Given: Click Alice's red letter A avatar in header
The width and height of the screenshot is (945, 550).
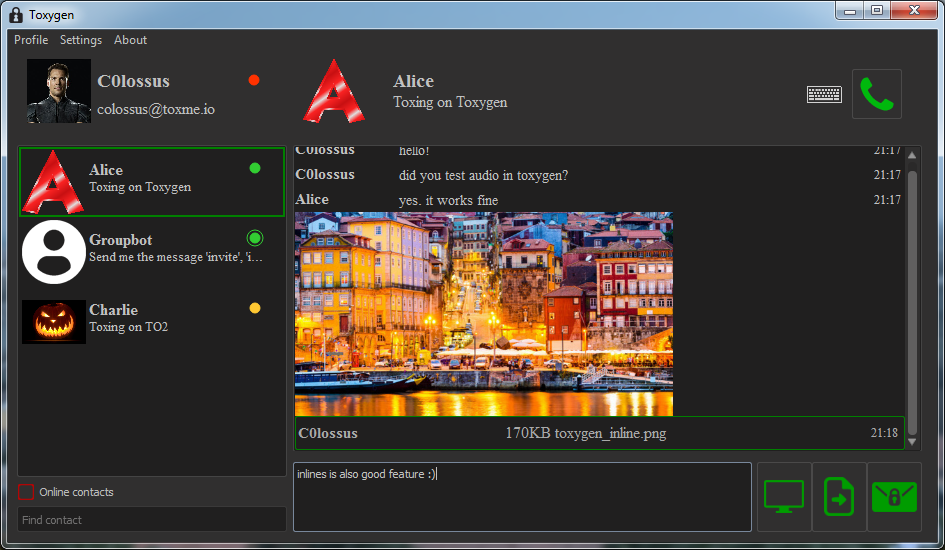Looking at the screenshot, I should [335, 92].
